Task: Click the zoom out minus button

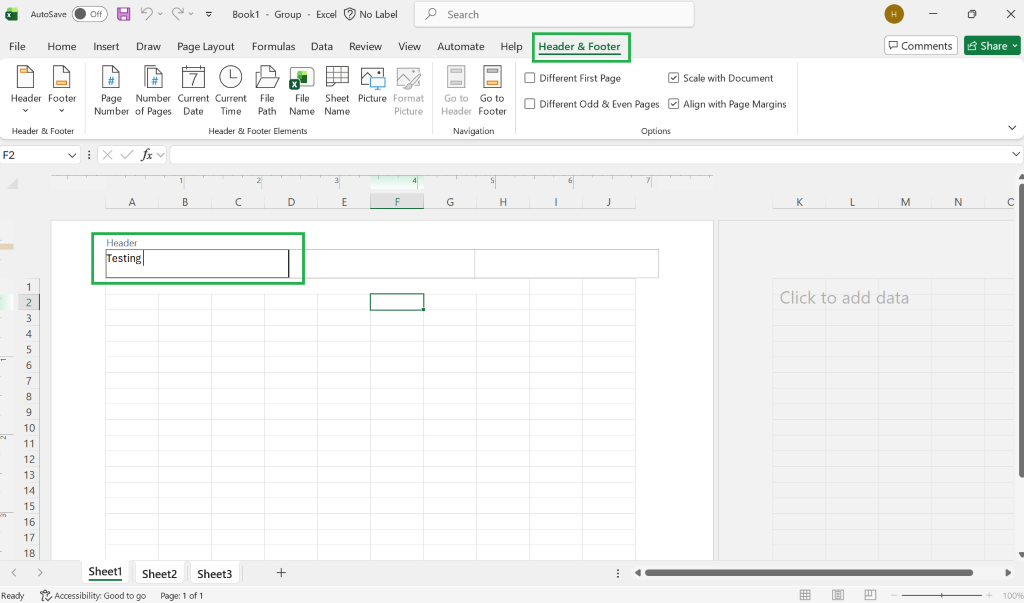Action: pyautogui.click(x=894, y=595)
